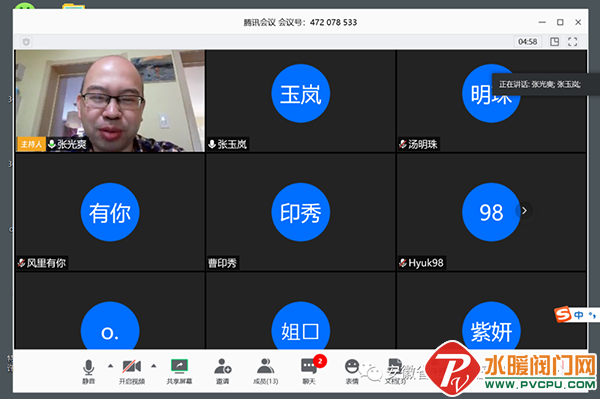Click the security shield icon
This screenshot has width=600, height=399.
[x=26, y=42]
